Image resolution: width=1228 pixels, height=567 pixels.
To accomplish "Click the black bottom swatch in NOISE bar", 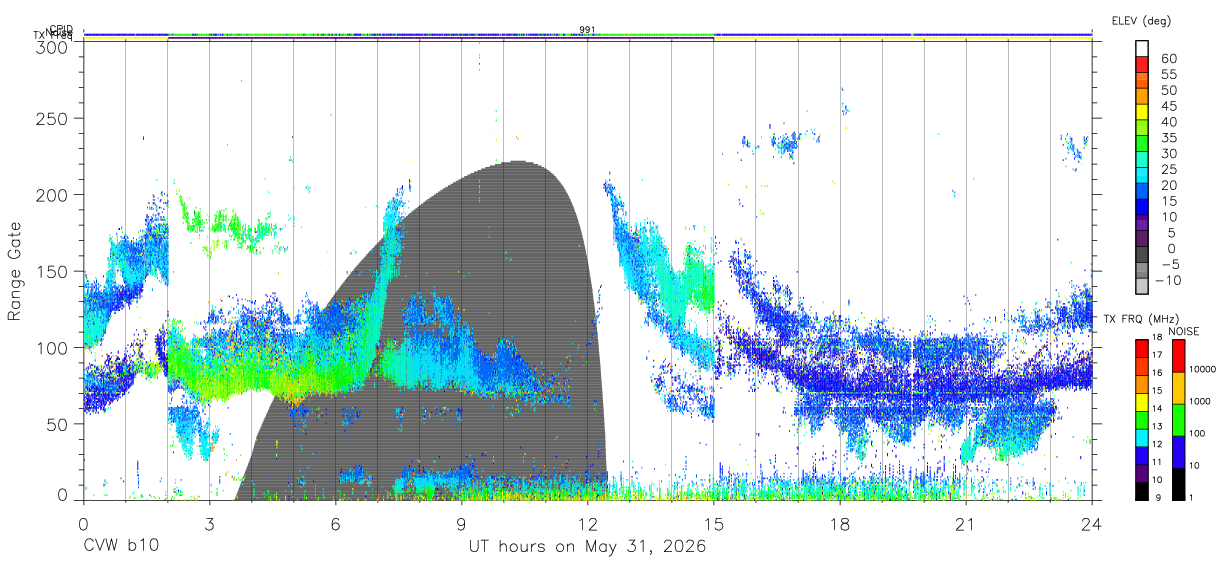I will coord(1177,484).
